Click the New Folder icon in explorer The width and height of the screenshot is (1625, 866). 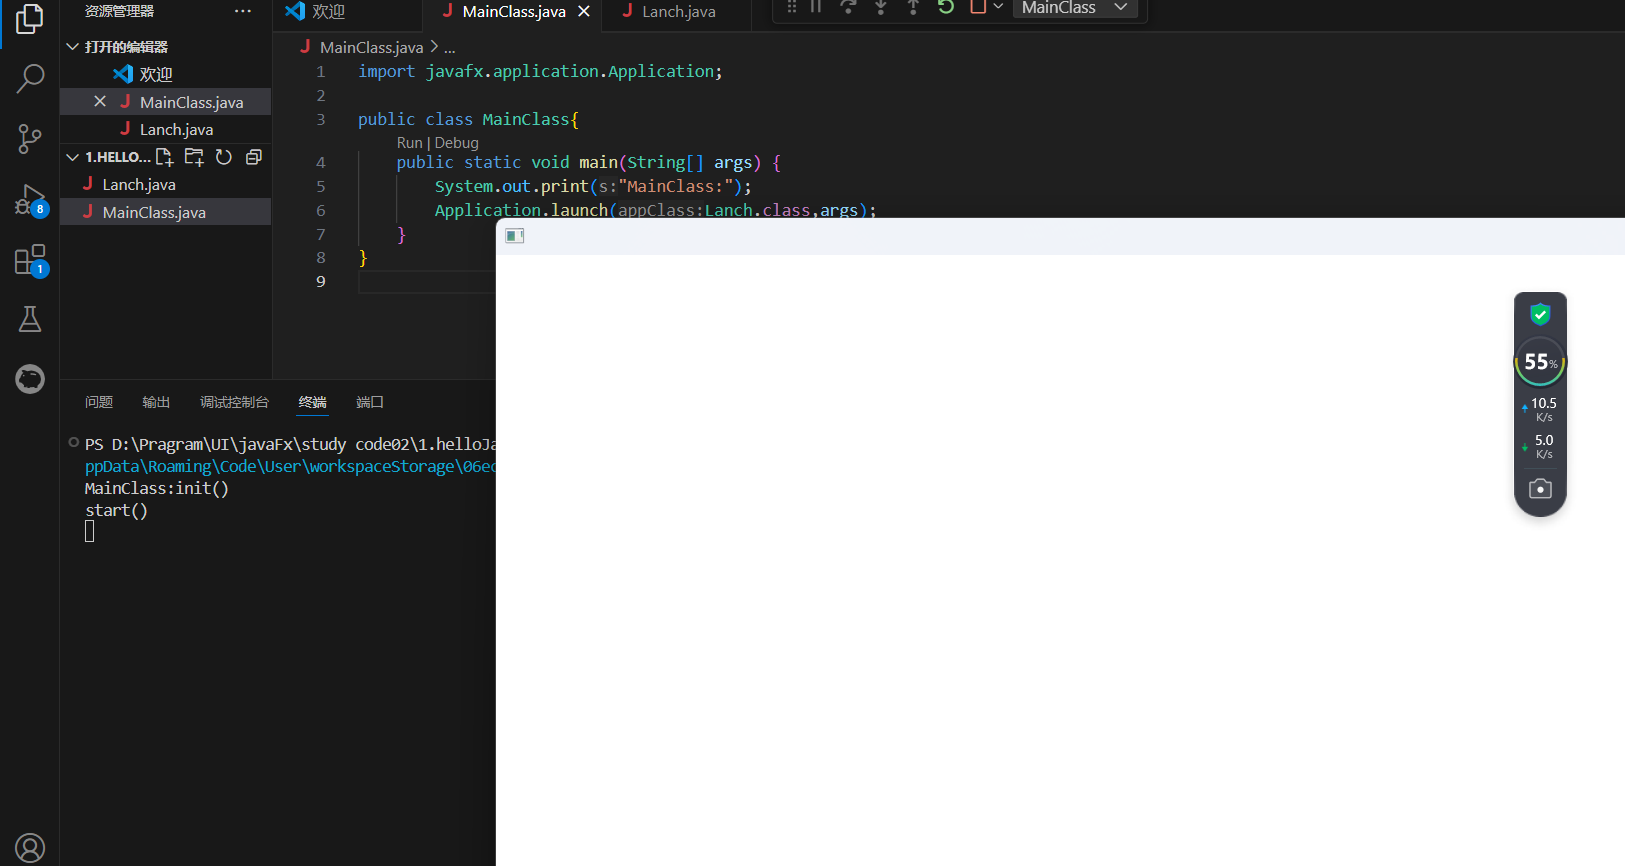click(x=194, y=157)
